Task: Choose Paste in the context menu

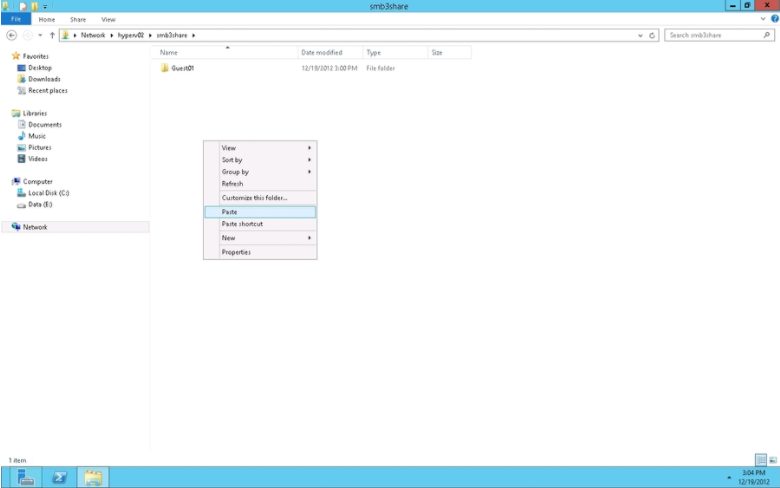Action: (x=260, y=212)
